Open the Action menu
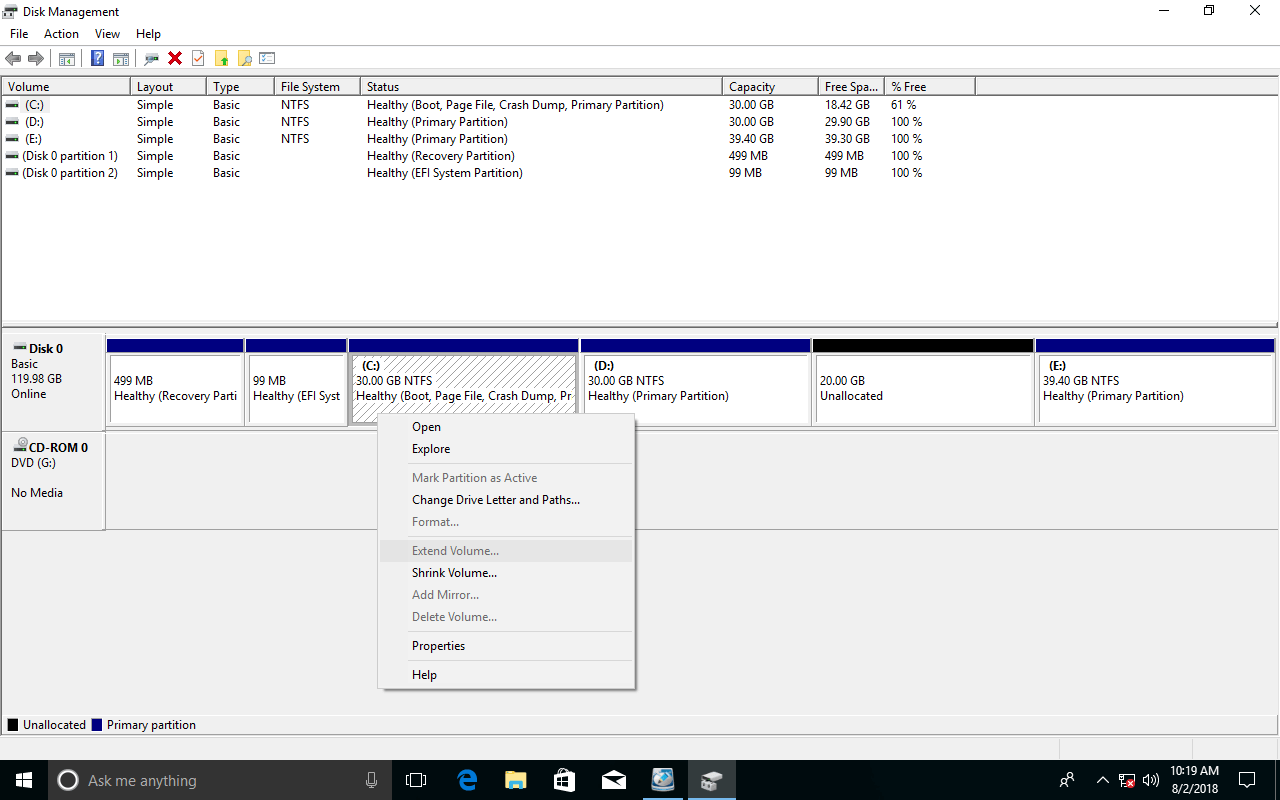The width and height of the screenshot is (1280, 800). (61, 33)
